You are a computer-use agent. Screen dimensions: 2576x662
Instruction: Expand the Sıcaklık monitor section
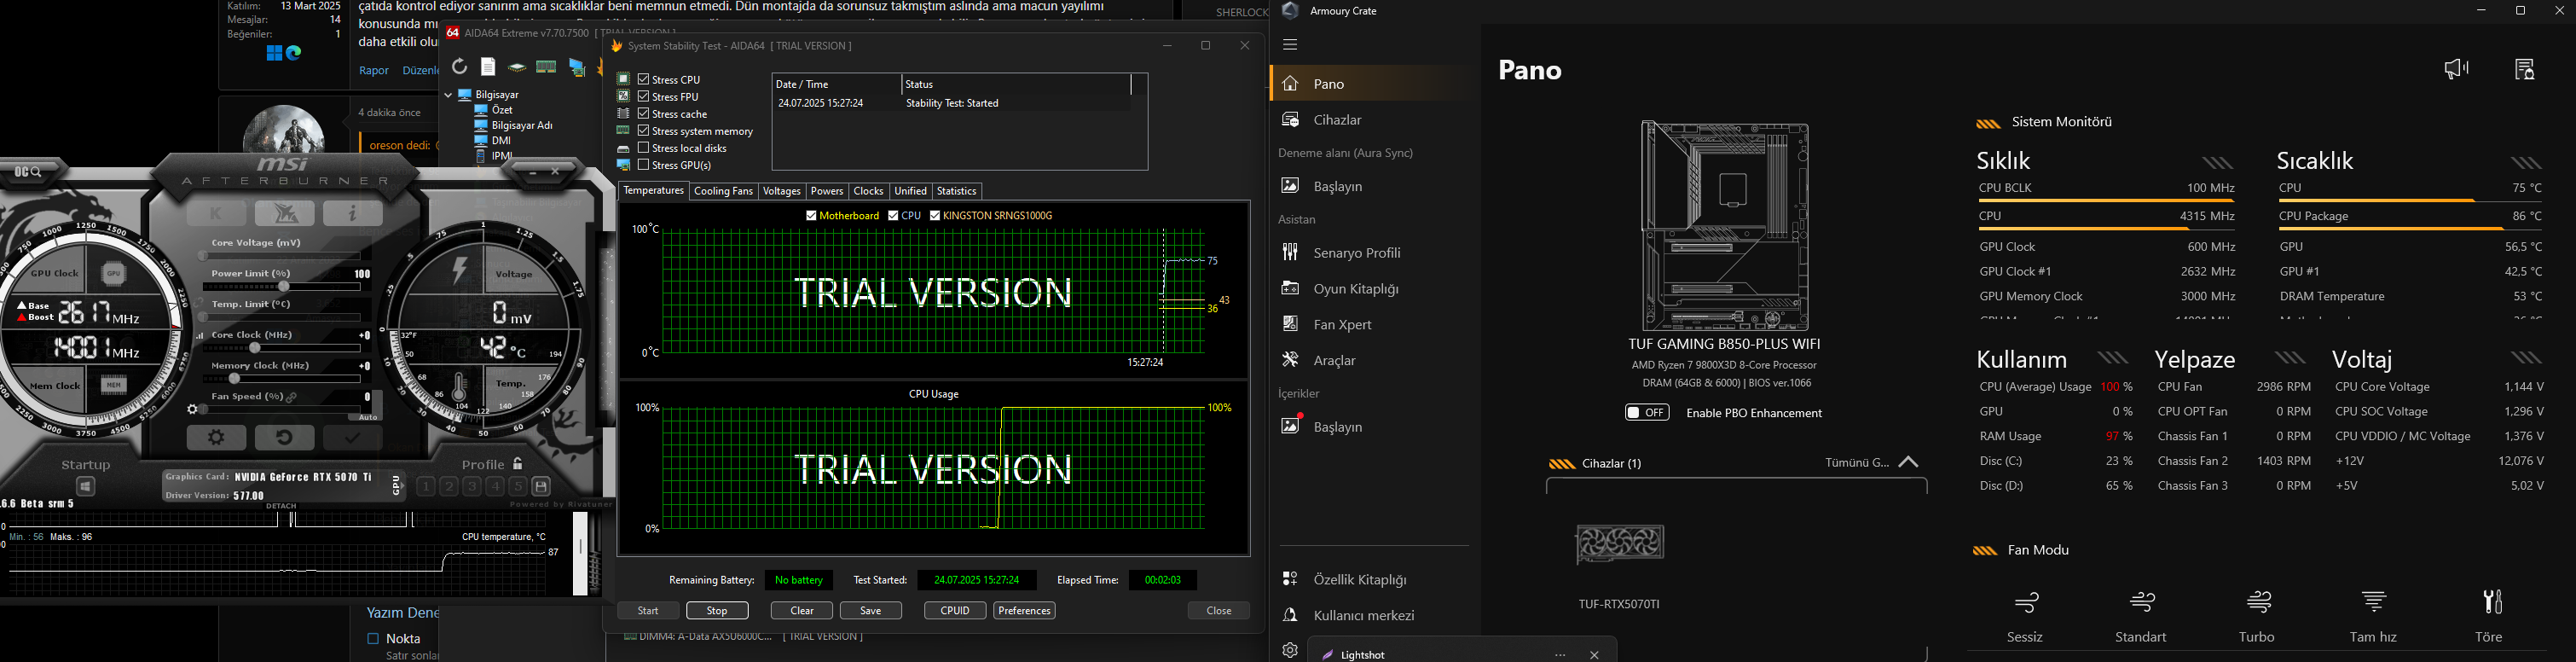2527,163
